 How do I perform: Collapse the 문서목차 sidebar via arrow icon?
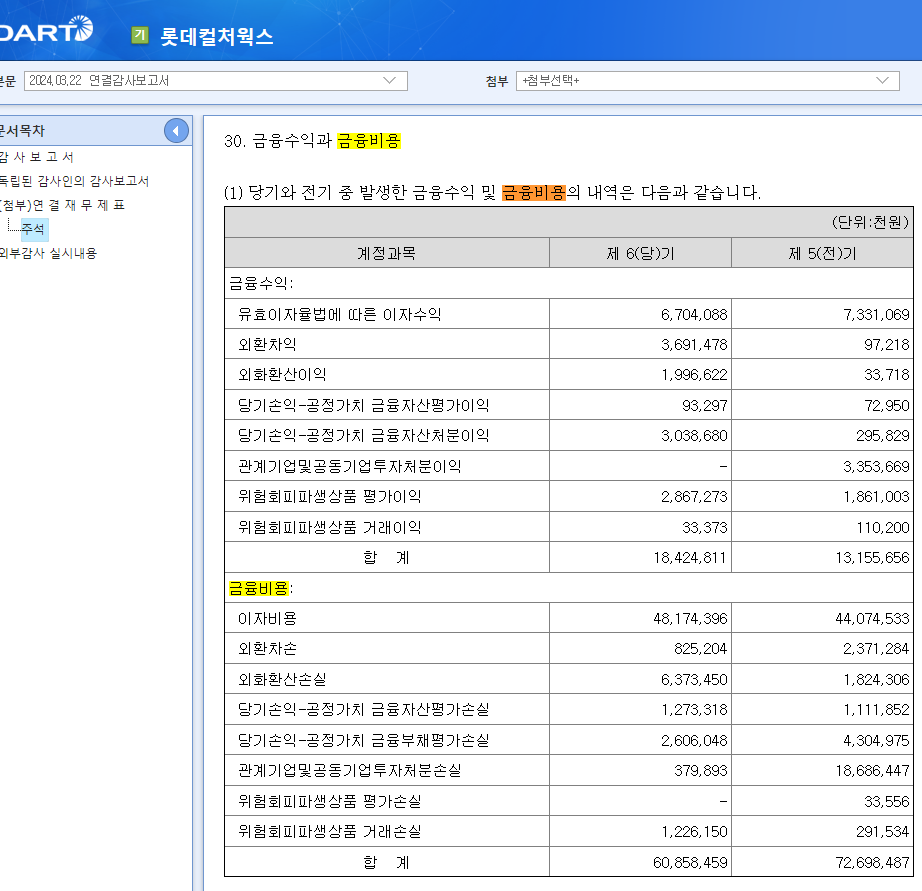(x=175, y=130)
